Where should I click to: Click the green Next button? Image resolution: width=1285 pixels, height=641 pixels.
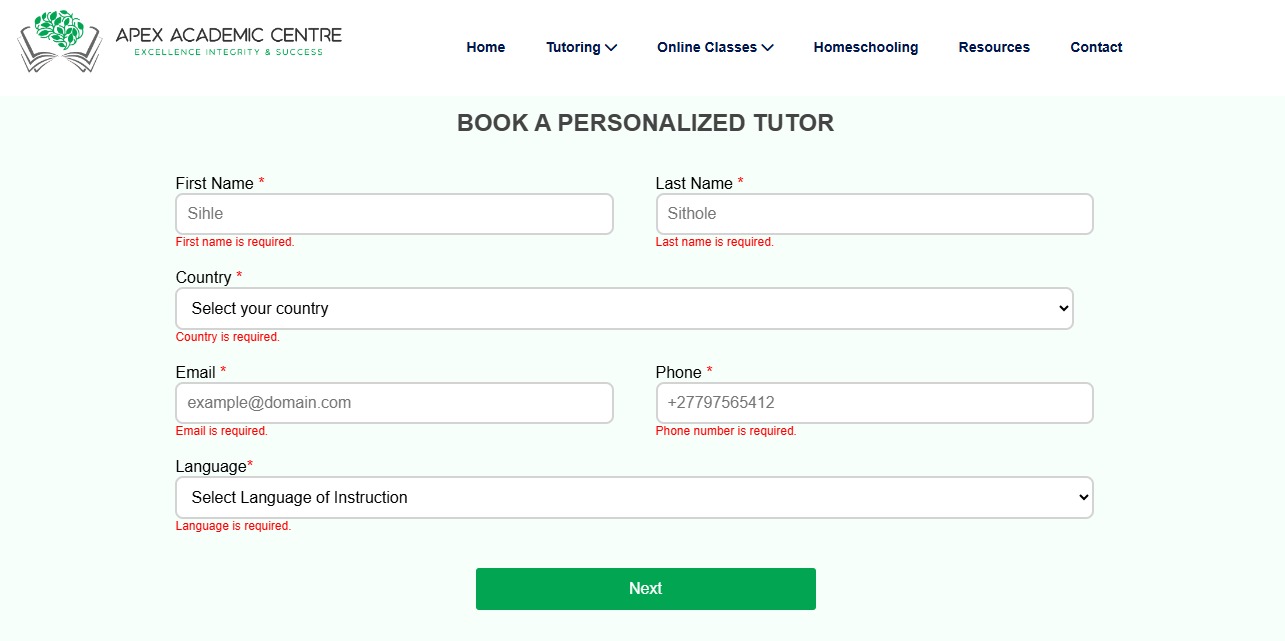646,589
